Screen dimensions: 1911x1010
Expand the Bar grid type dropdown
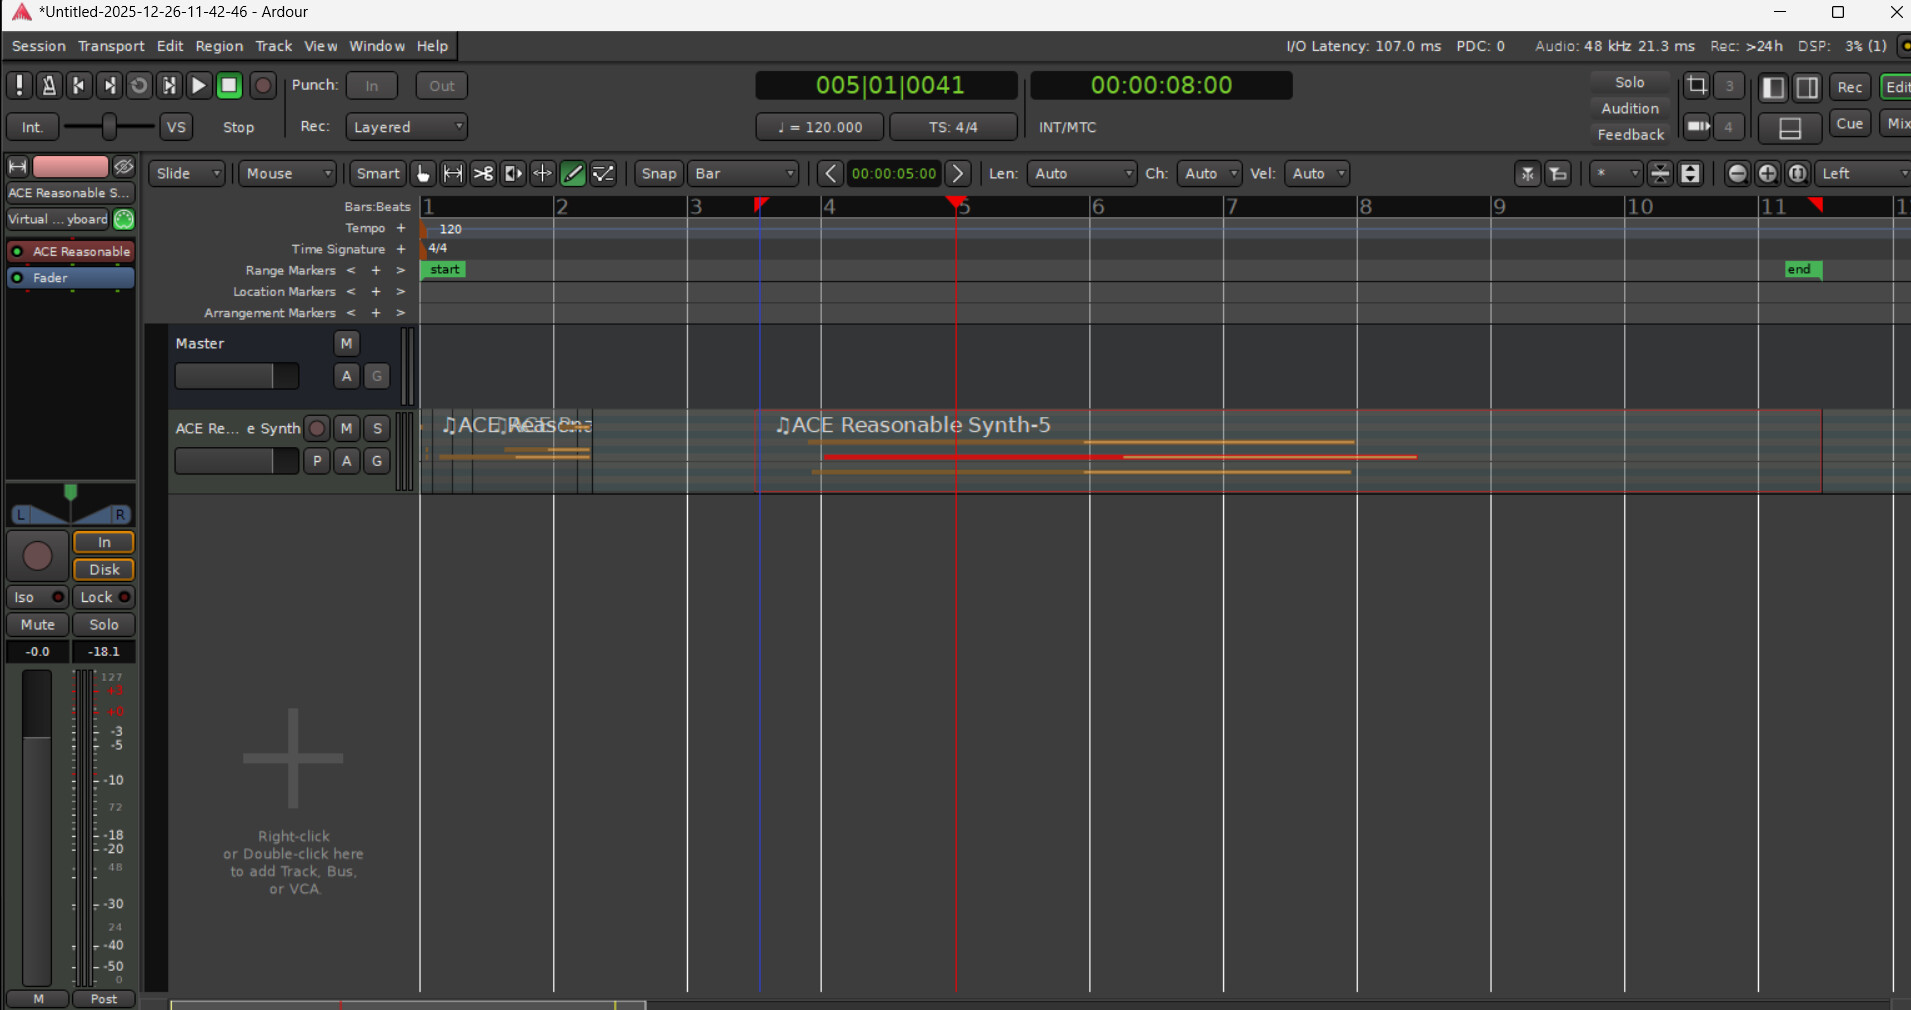[x=745, y=174]
